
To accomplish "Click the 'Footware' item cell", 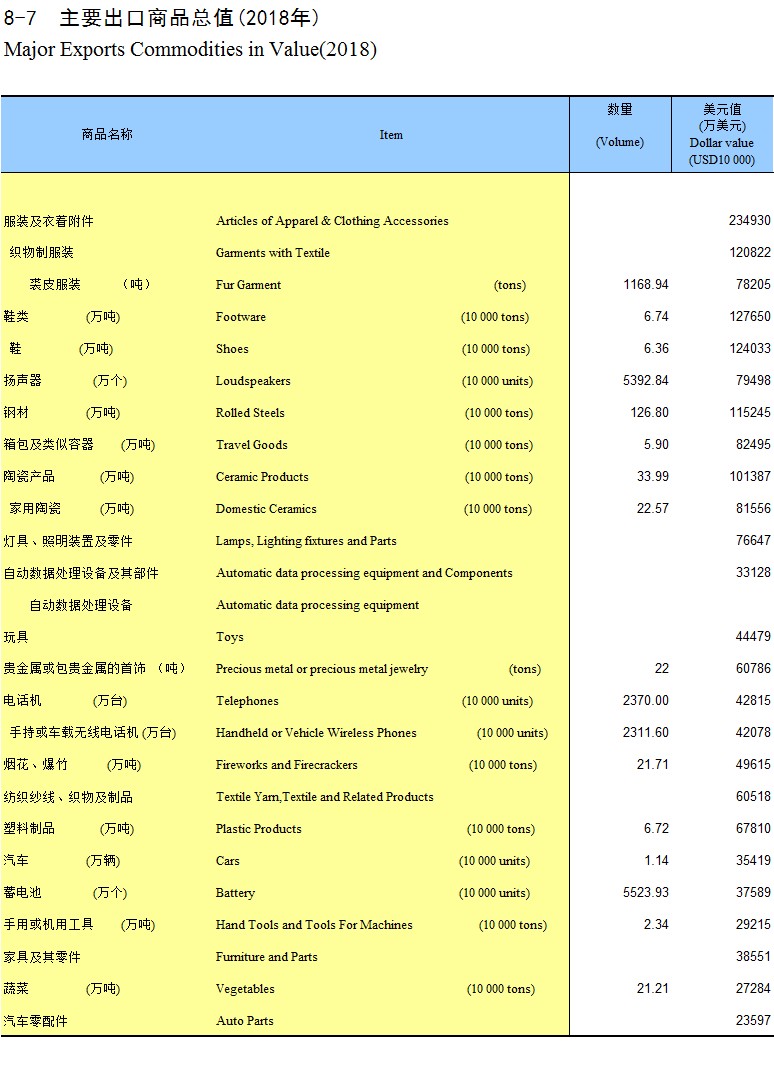I will point(241,317).
